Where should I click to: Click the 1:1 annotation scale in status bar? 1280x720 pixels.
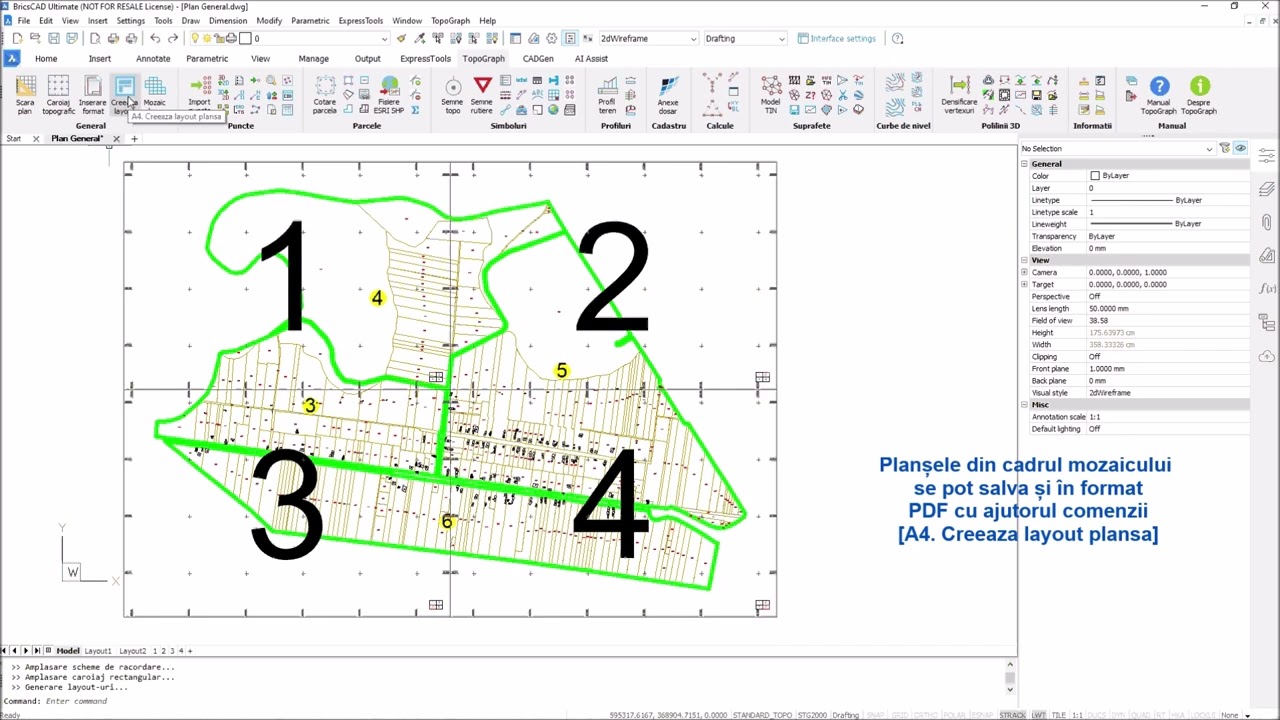pyautogui.click(x=1078, y=715)
